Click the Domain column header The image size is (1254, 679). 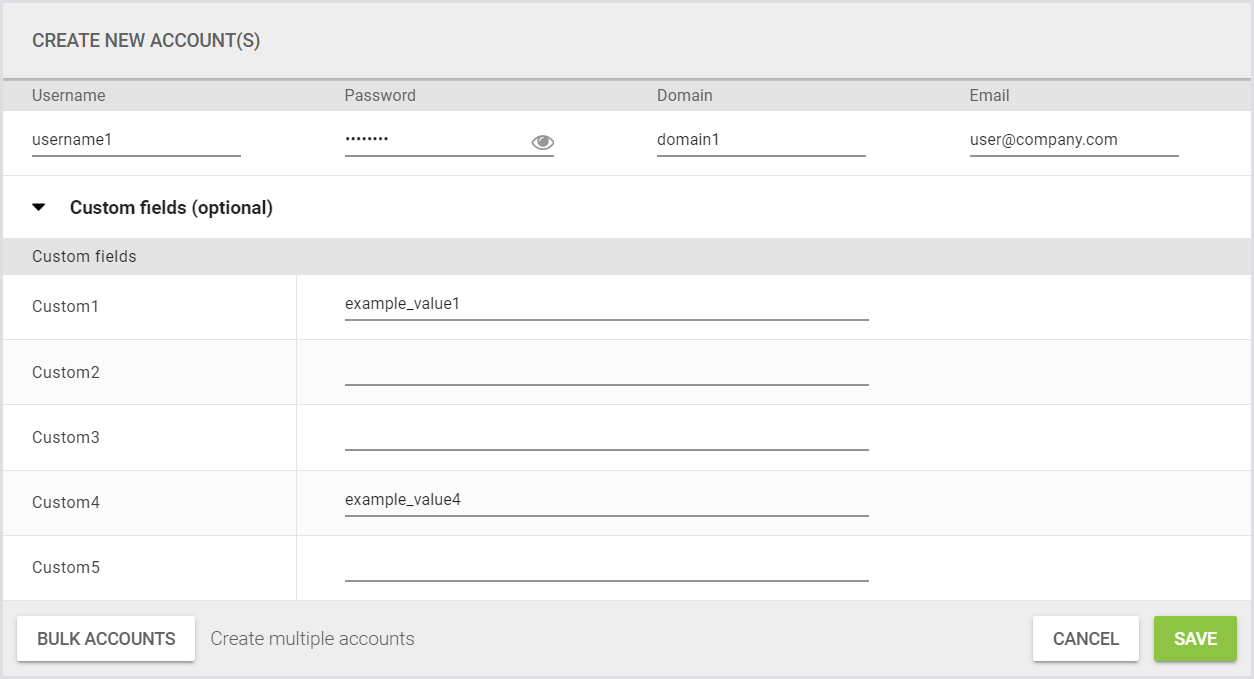[x=684, y=96]
